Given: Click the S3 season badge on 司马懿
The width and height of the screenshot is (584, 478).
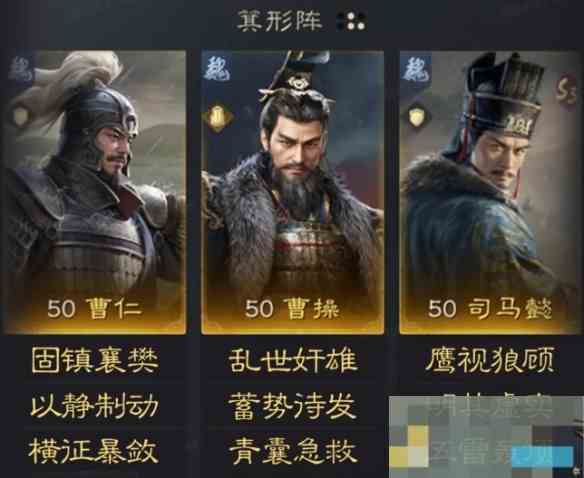Looking at the screenshot, I should 565,89.
